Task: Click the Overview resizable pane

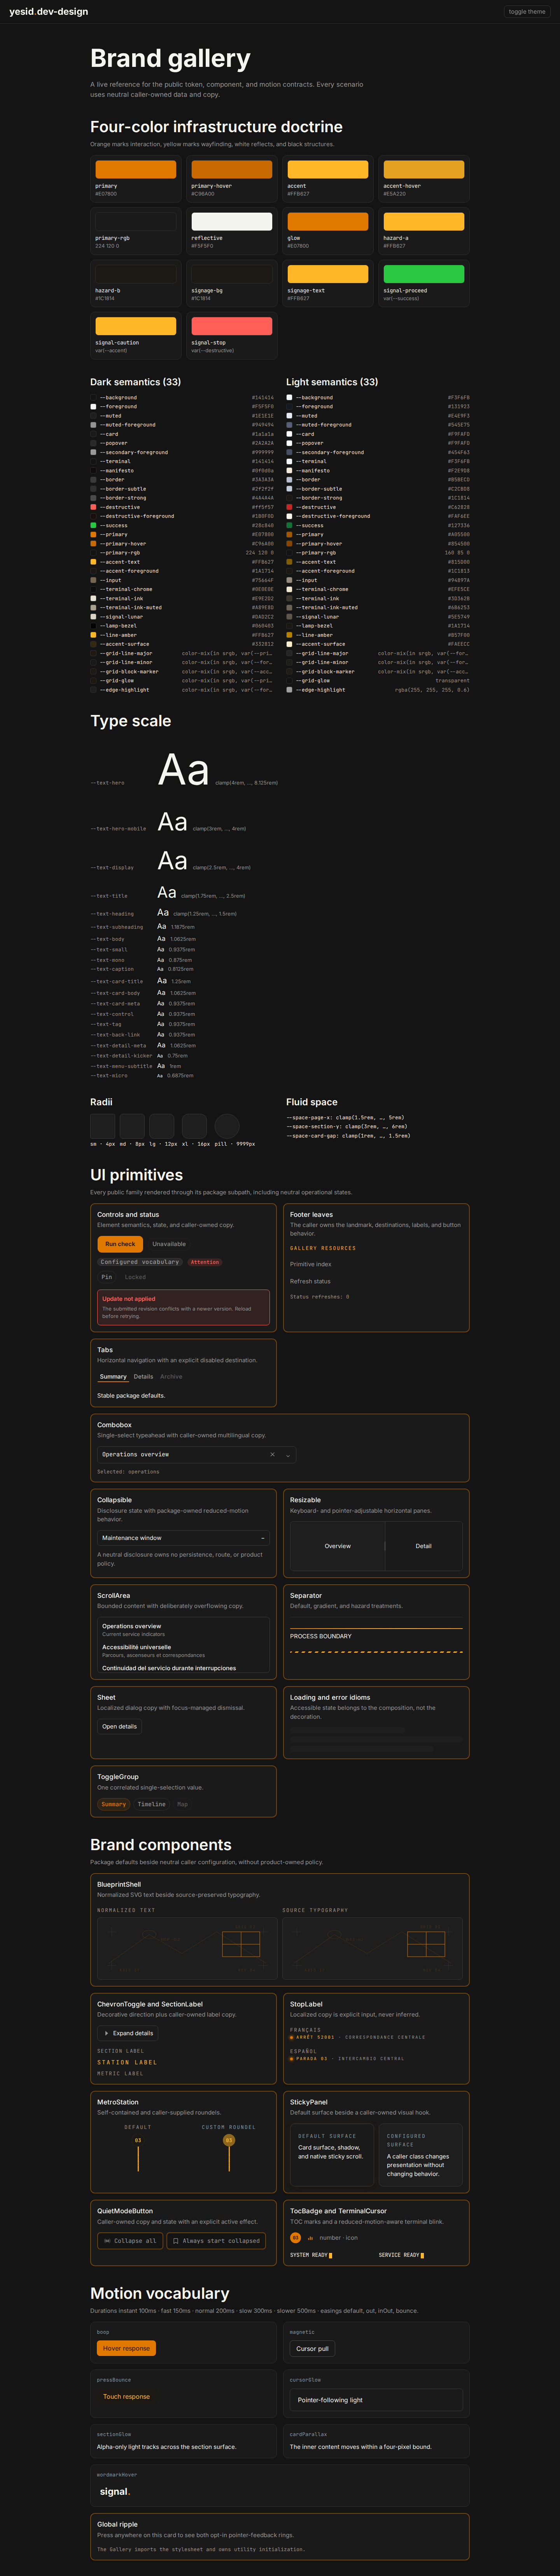Action: (x=337, y=1546)
